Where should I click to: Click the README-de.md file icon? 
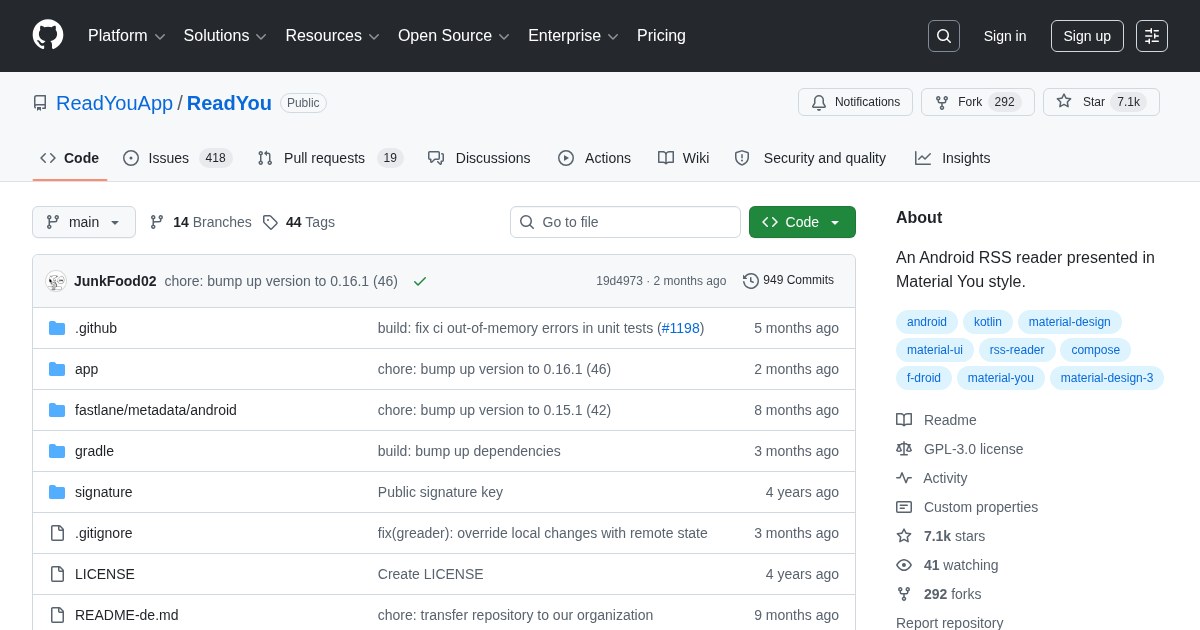click(x=57, y=615)
